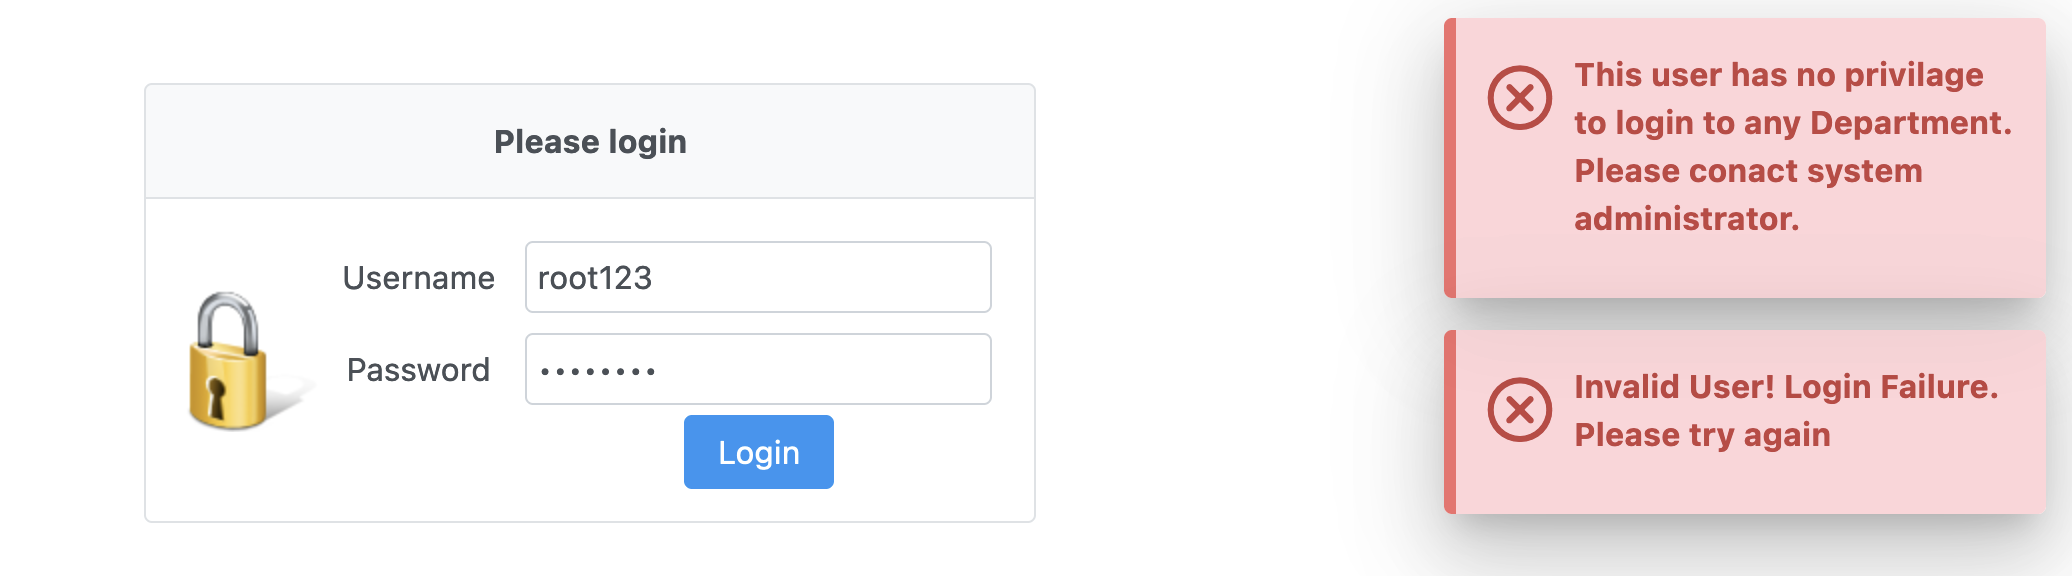The width and height of the screenshot is (2072, 576).
Task: Click the red cross symbol beside Login Failure text
Action: (1519, 409)
